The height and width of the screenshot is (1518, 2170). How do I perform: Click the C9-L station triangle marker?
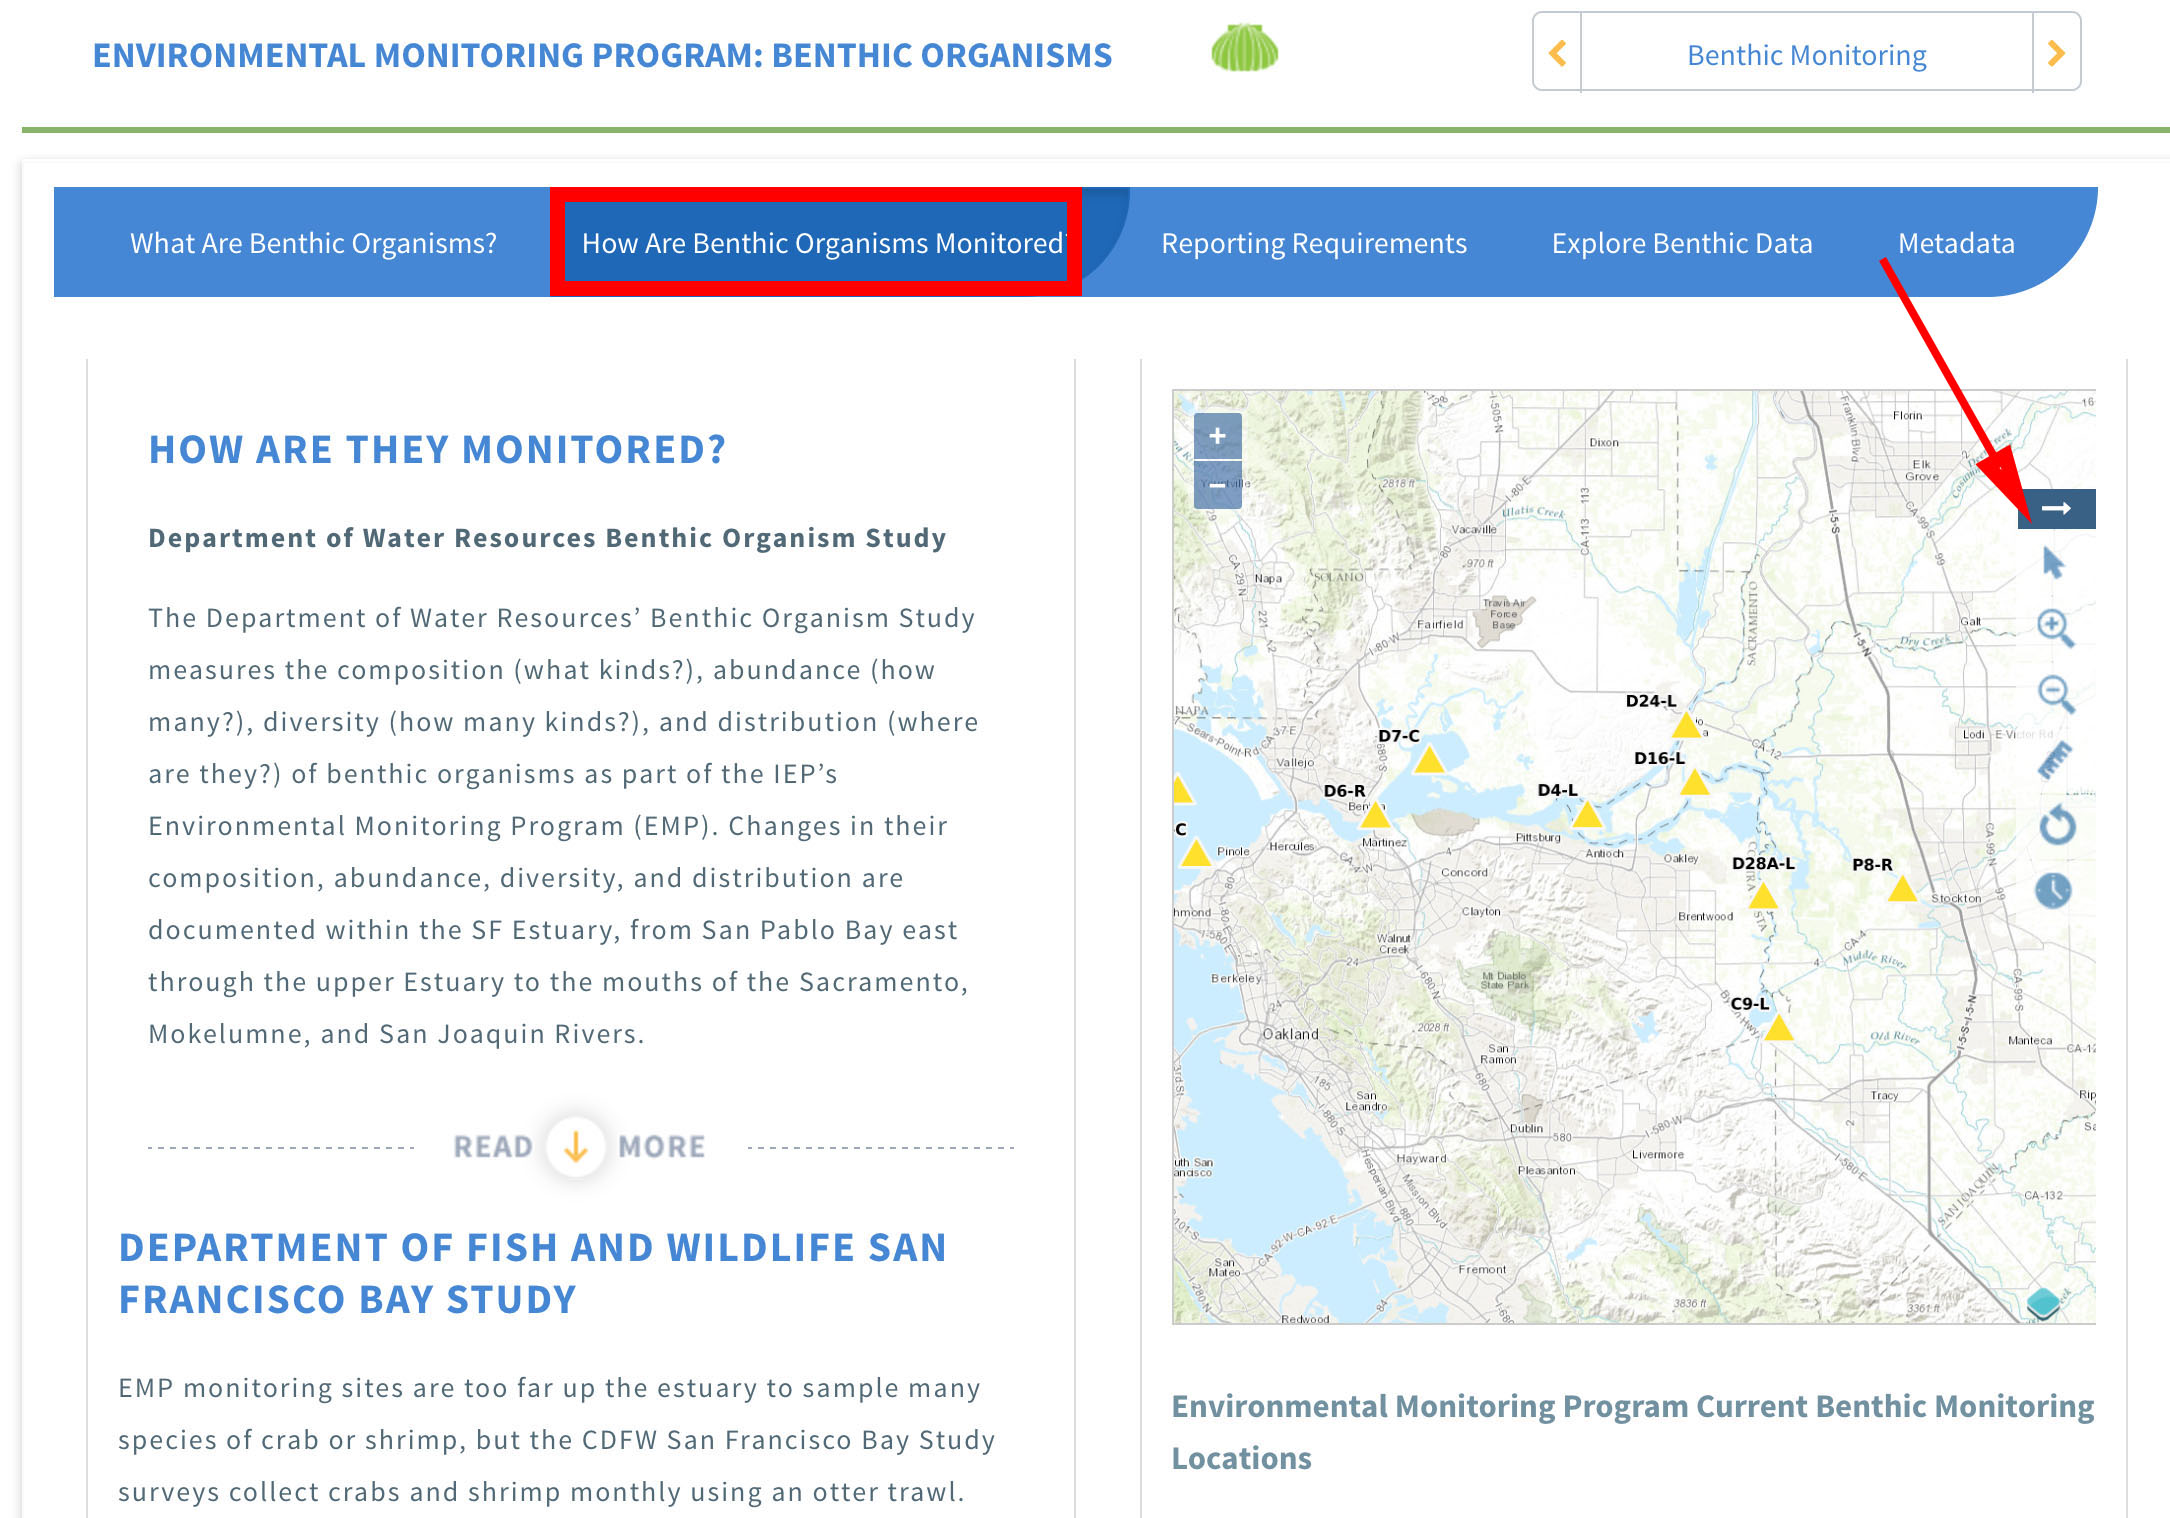coord(1778,1027)
